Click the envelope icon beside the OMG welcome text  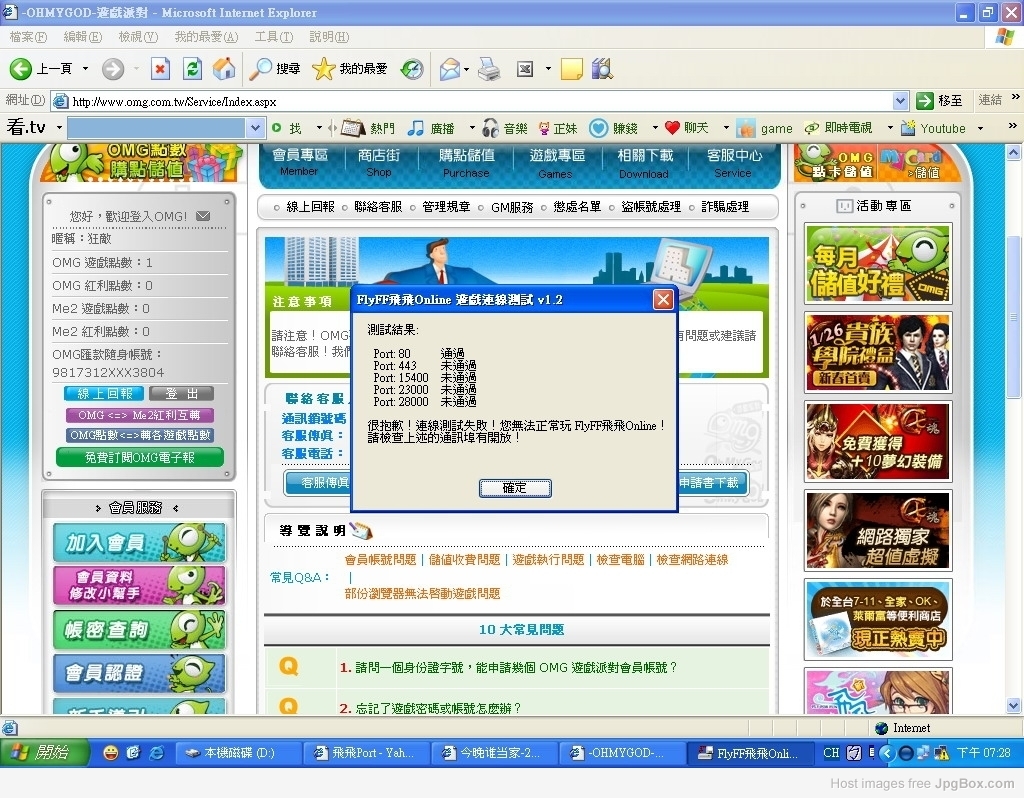click(x=203, y=216)
